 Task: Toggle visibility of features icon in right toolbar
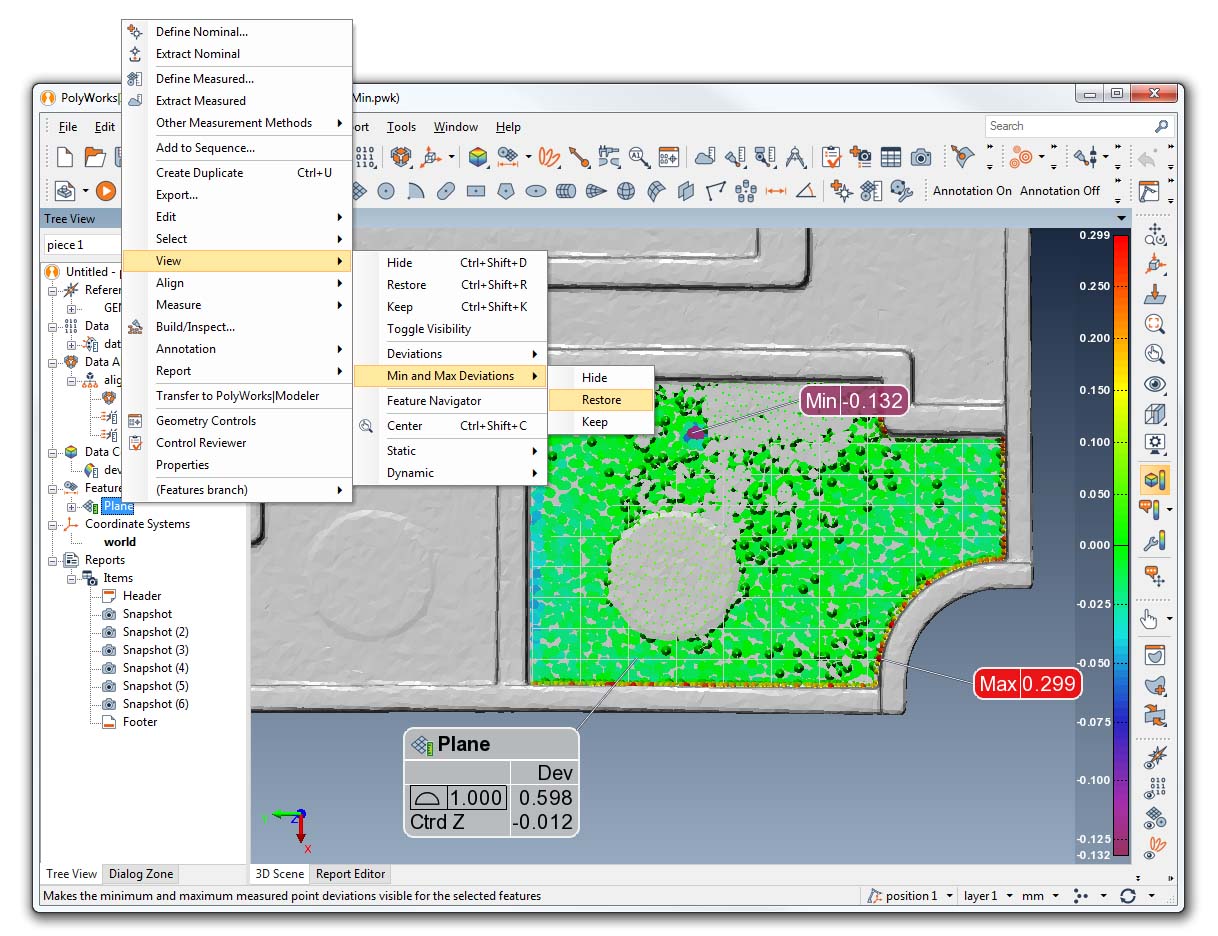pos(1155,816)
